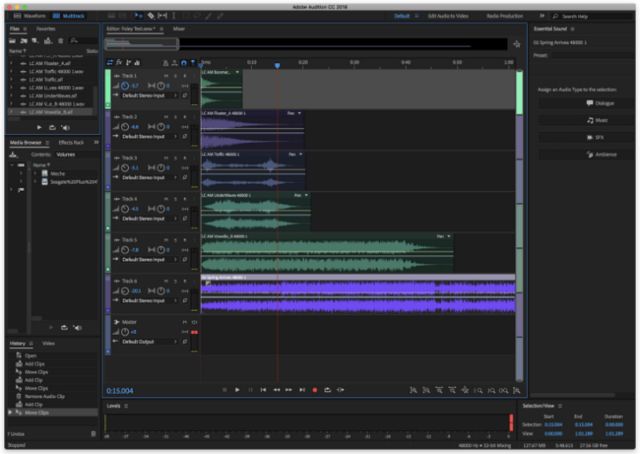Image resolution: width=640 pixels, height=454 pixels.
Task: Click the Files panel trash icon
Action: (x=60, y=41)
